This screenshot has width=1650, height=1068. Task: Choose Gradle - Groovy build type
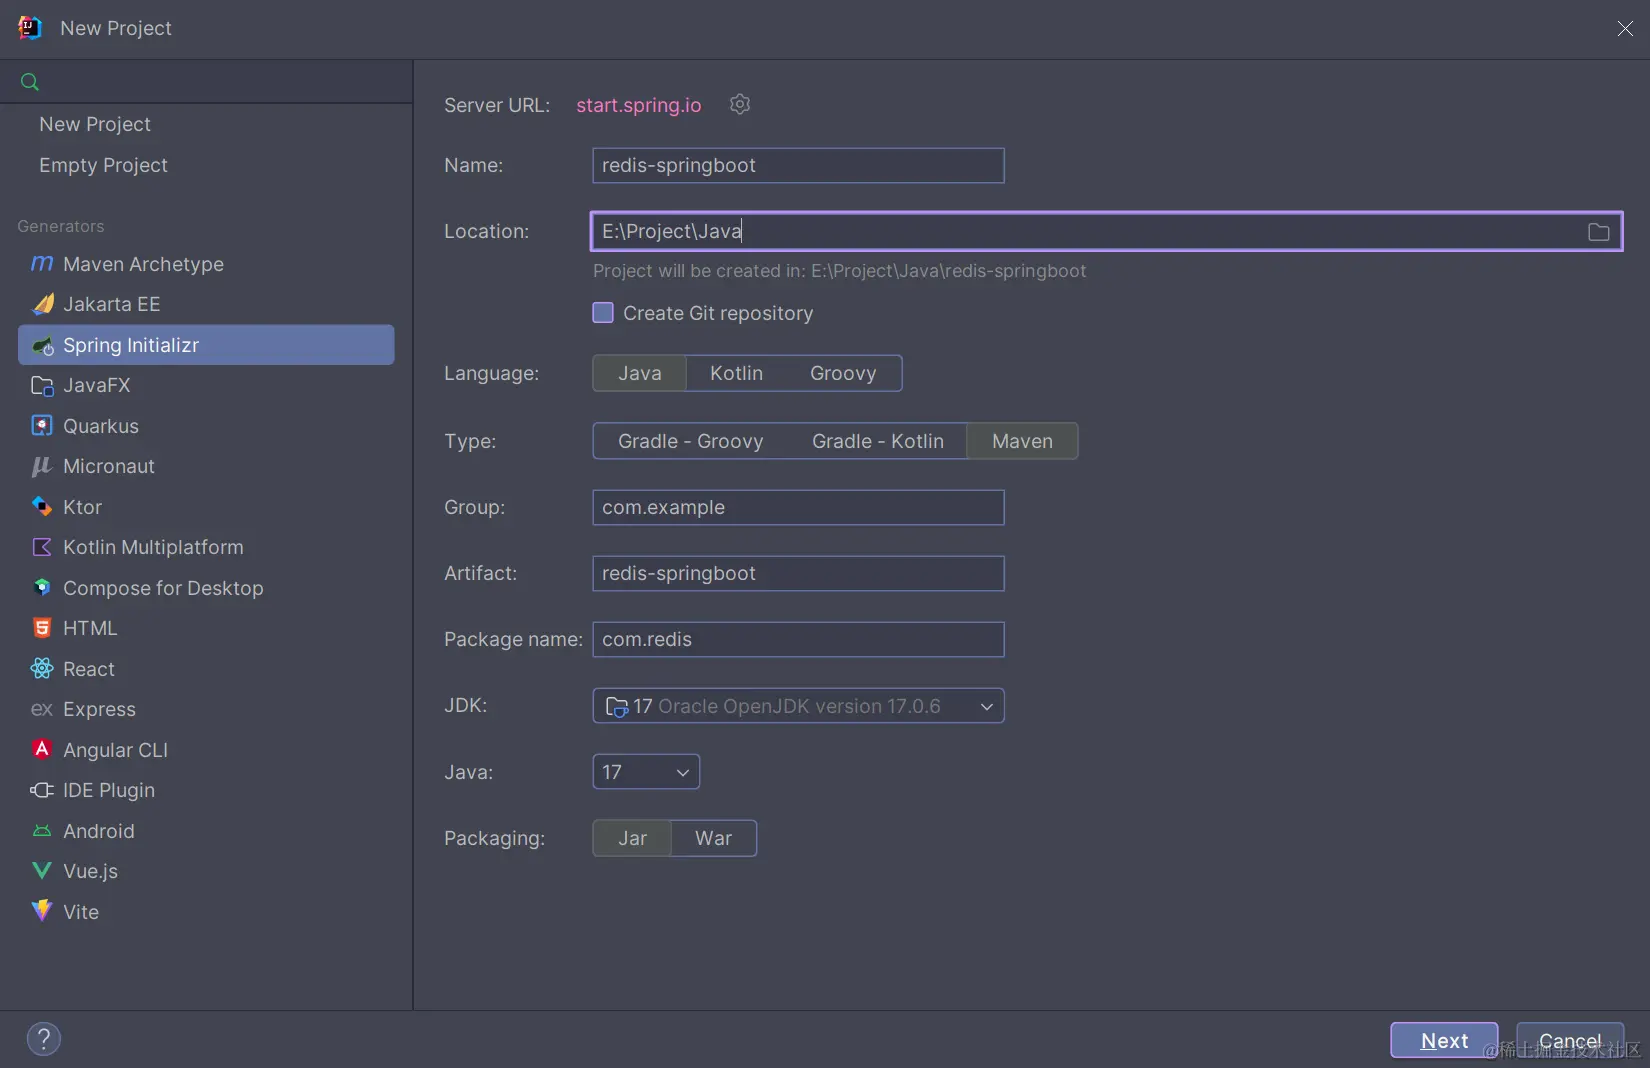(691, 441)
